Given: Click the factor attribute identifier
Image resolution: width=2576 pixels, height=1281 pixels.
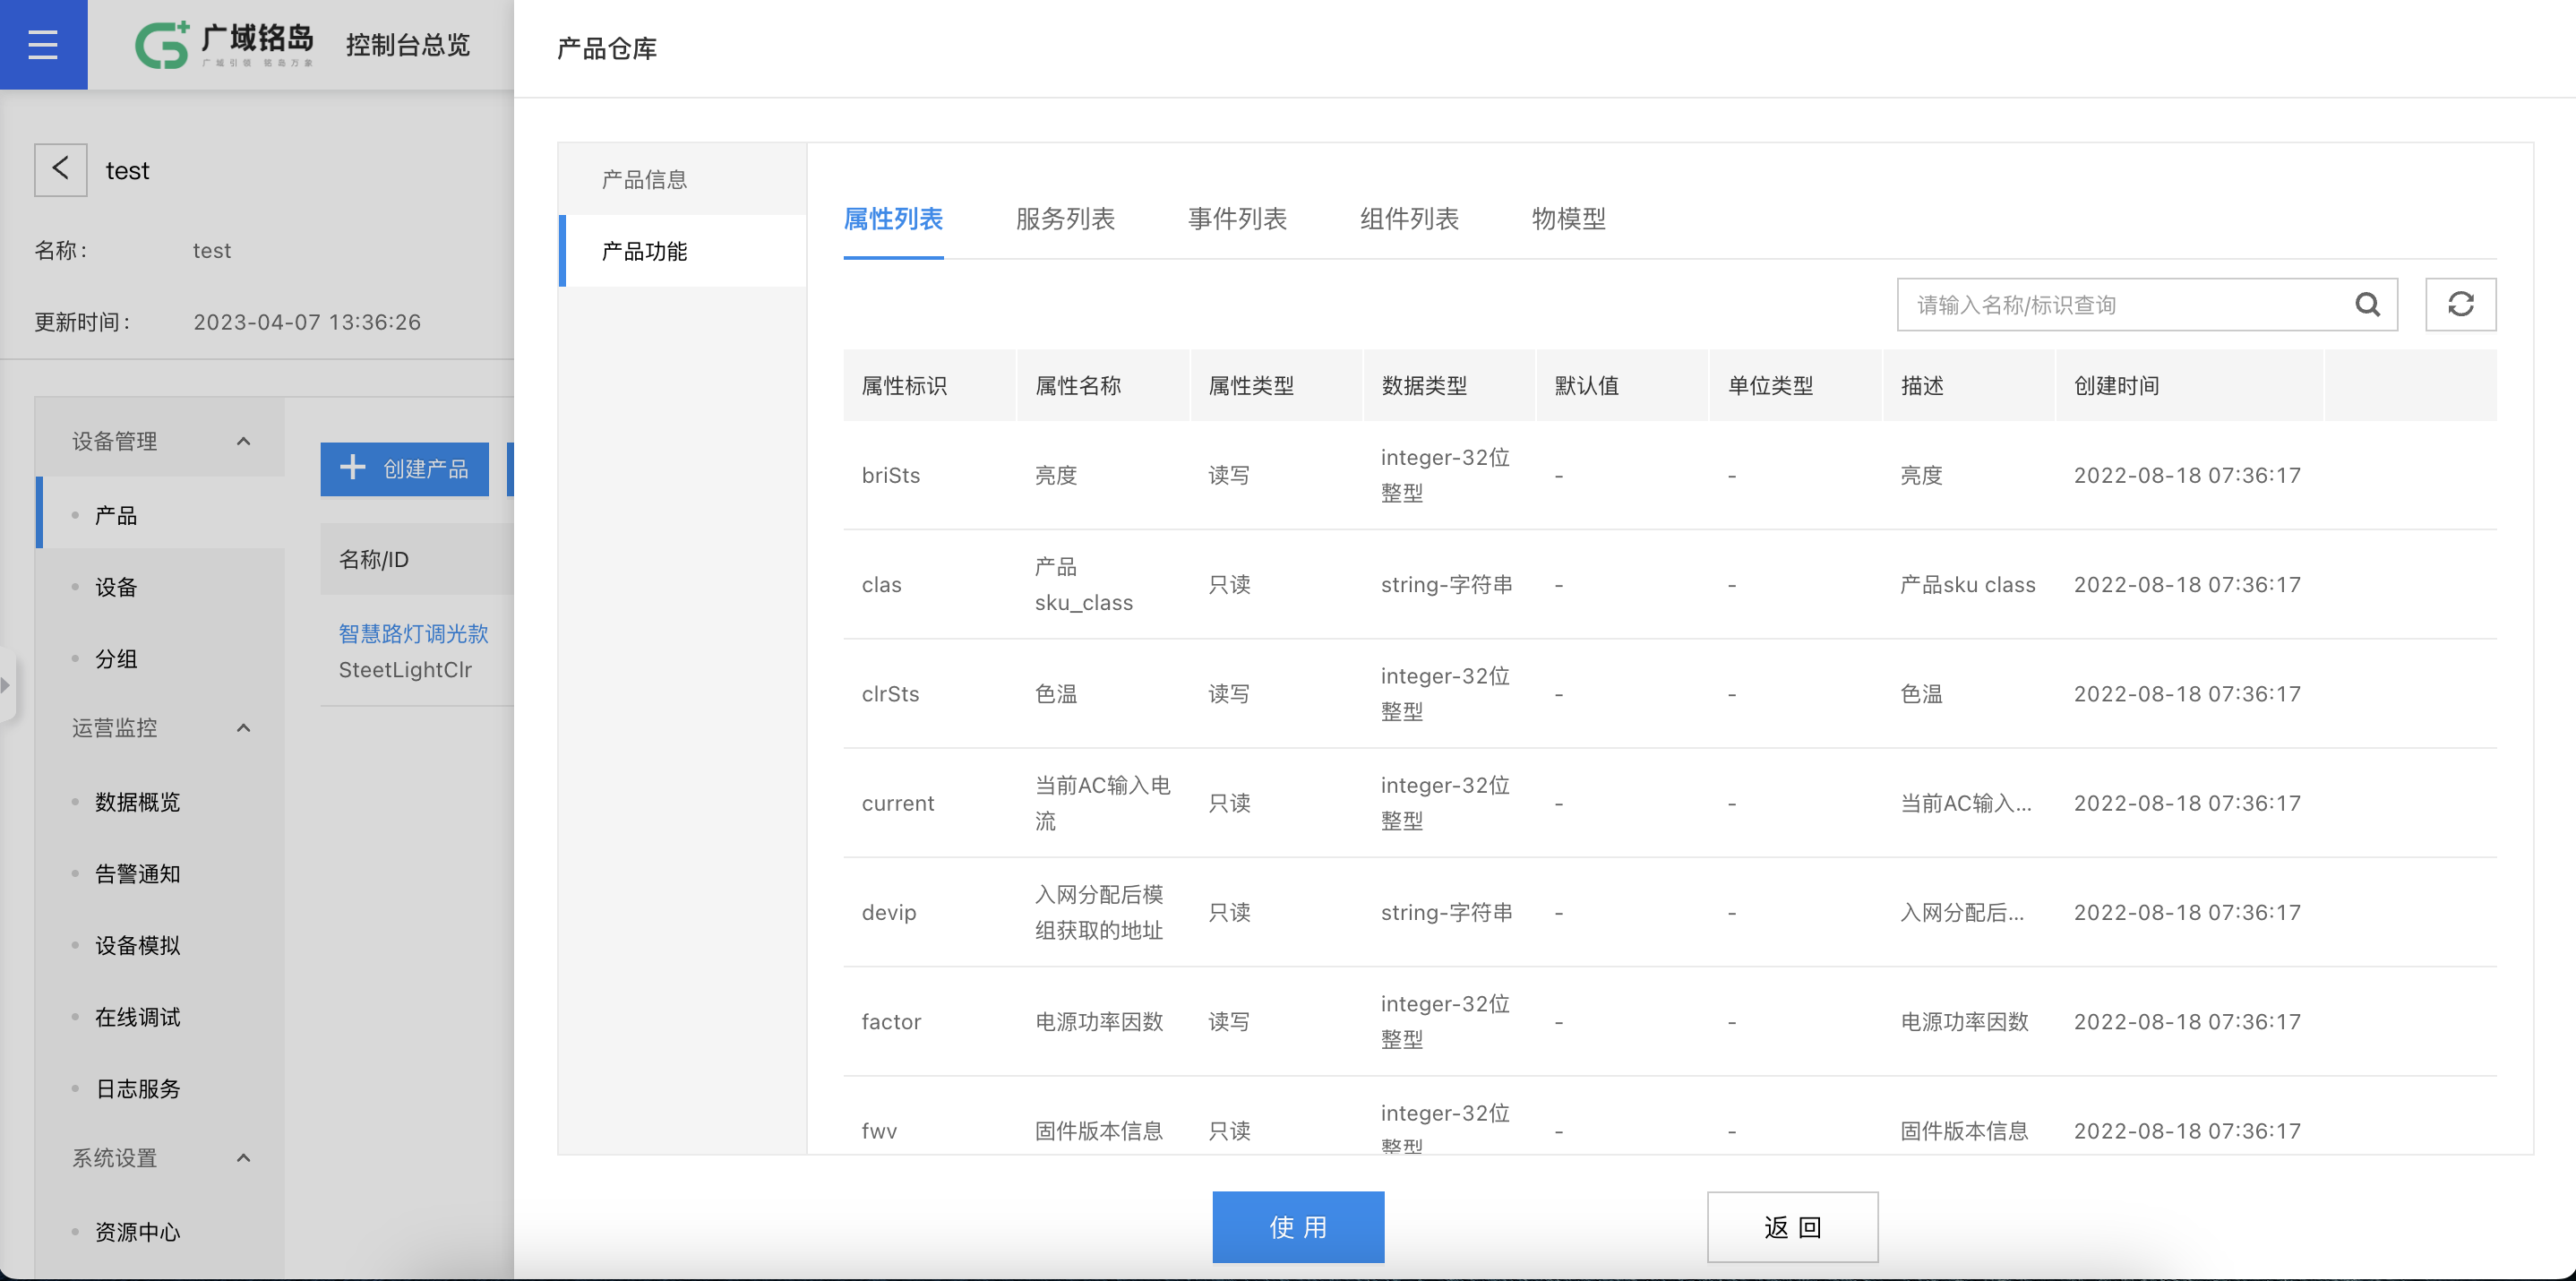Looking at the screenshot, I should click(891, 1021).
